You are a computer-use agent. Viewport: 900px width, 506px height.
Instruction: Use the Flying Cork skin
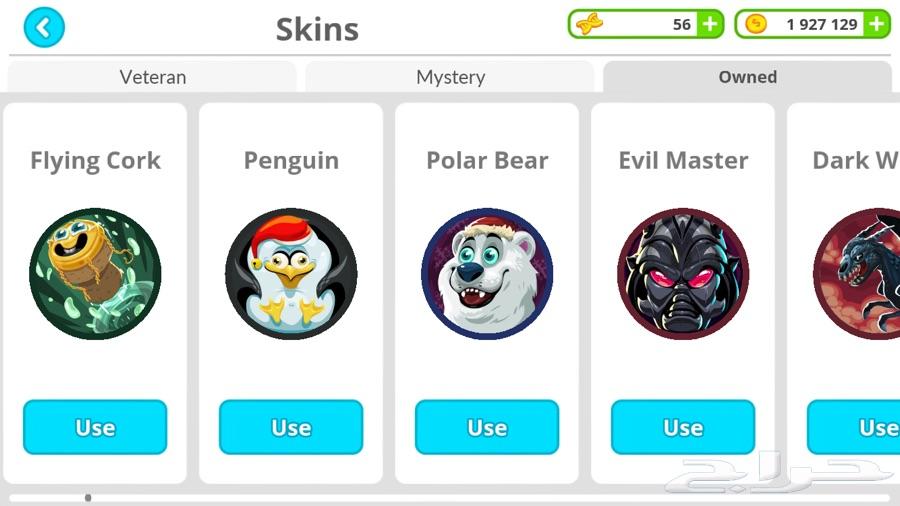95,427
